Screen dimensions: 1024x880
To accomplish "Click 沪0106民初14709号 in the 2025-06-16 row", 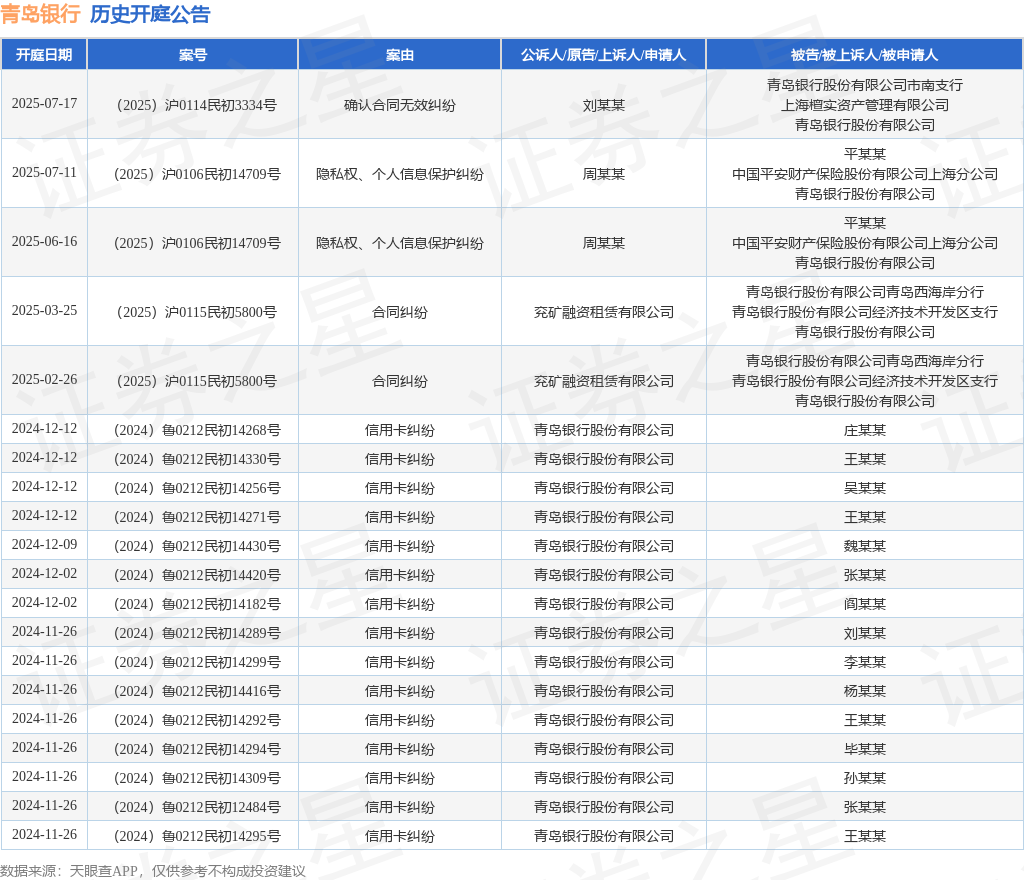I will pyautogui.click(x=221, y=244).
